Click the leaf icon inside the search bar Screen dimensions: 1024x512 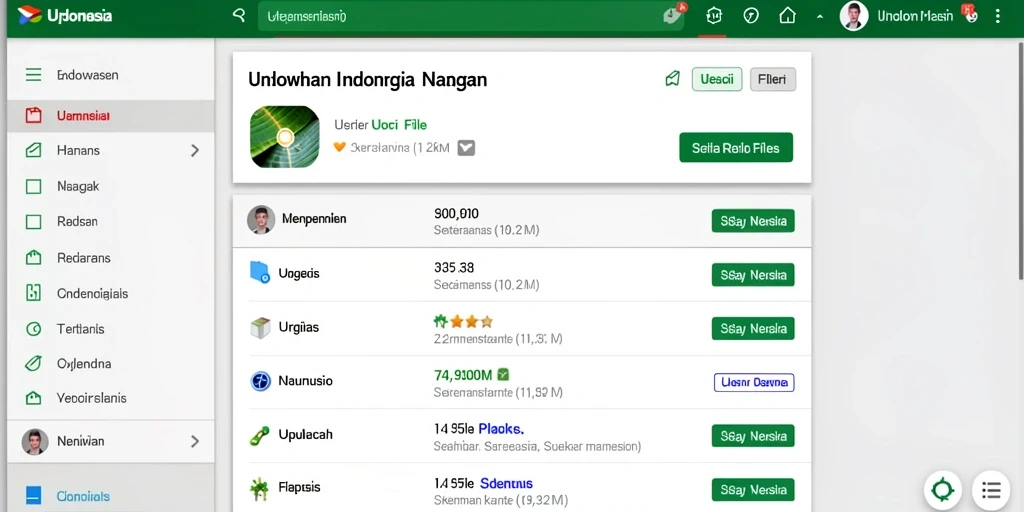coord(671,16)
